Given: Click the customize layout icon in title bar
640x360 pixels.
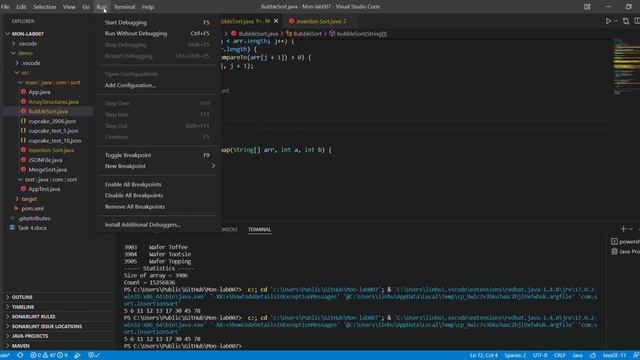Looking at the screenshot, I should (587, 7).
